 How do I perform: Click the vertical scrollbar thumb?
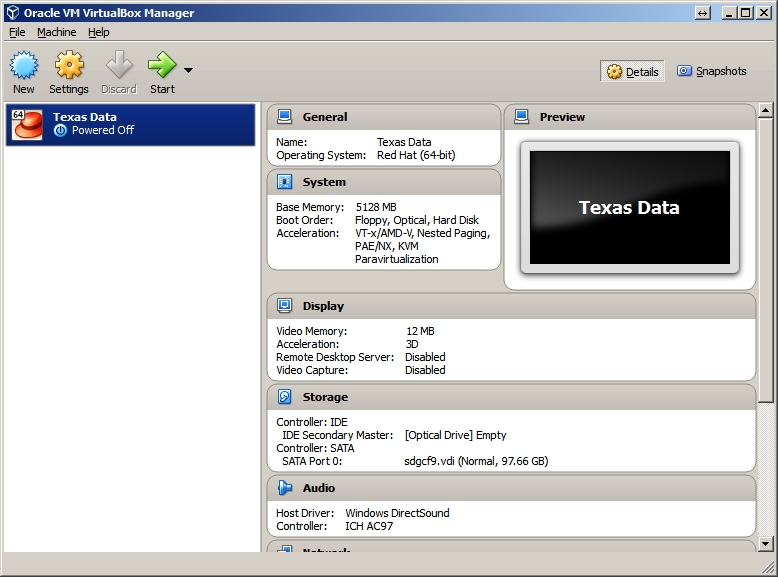click(766, 260)
